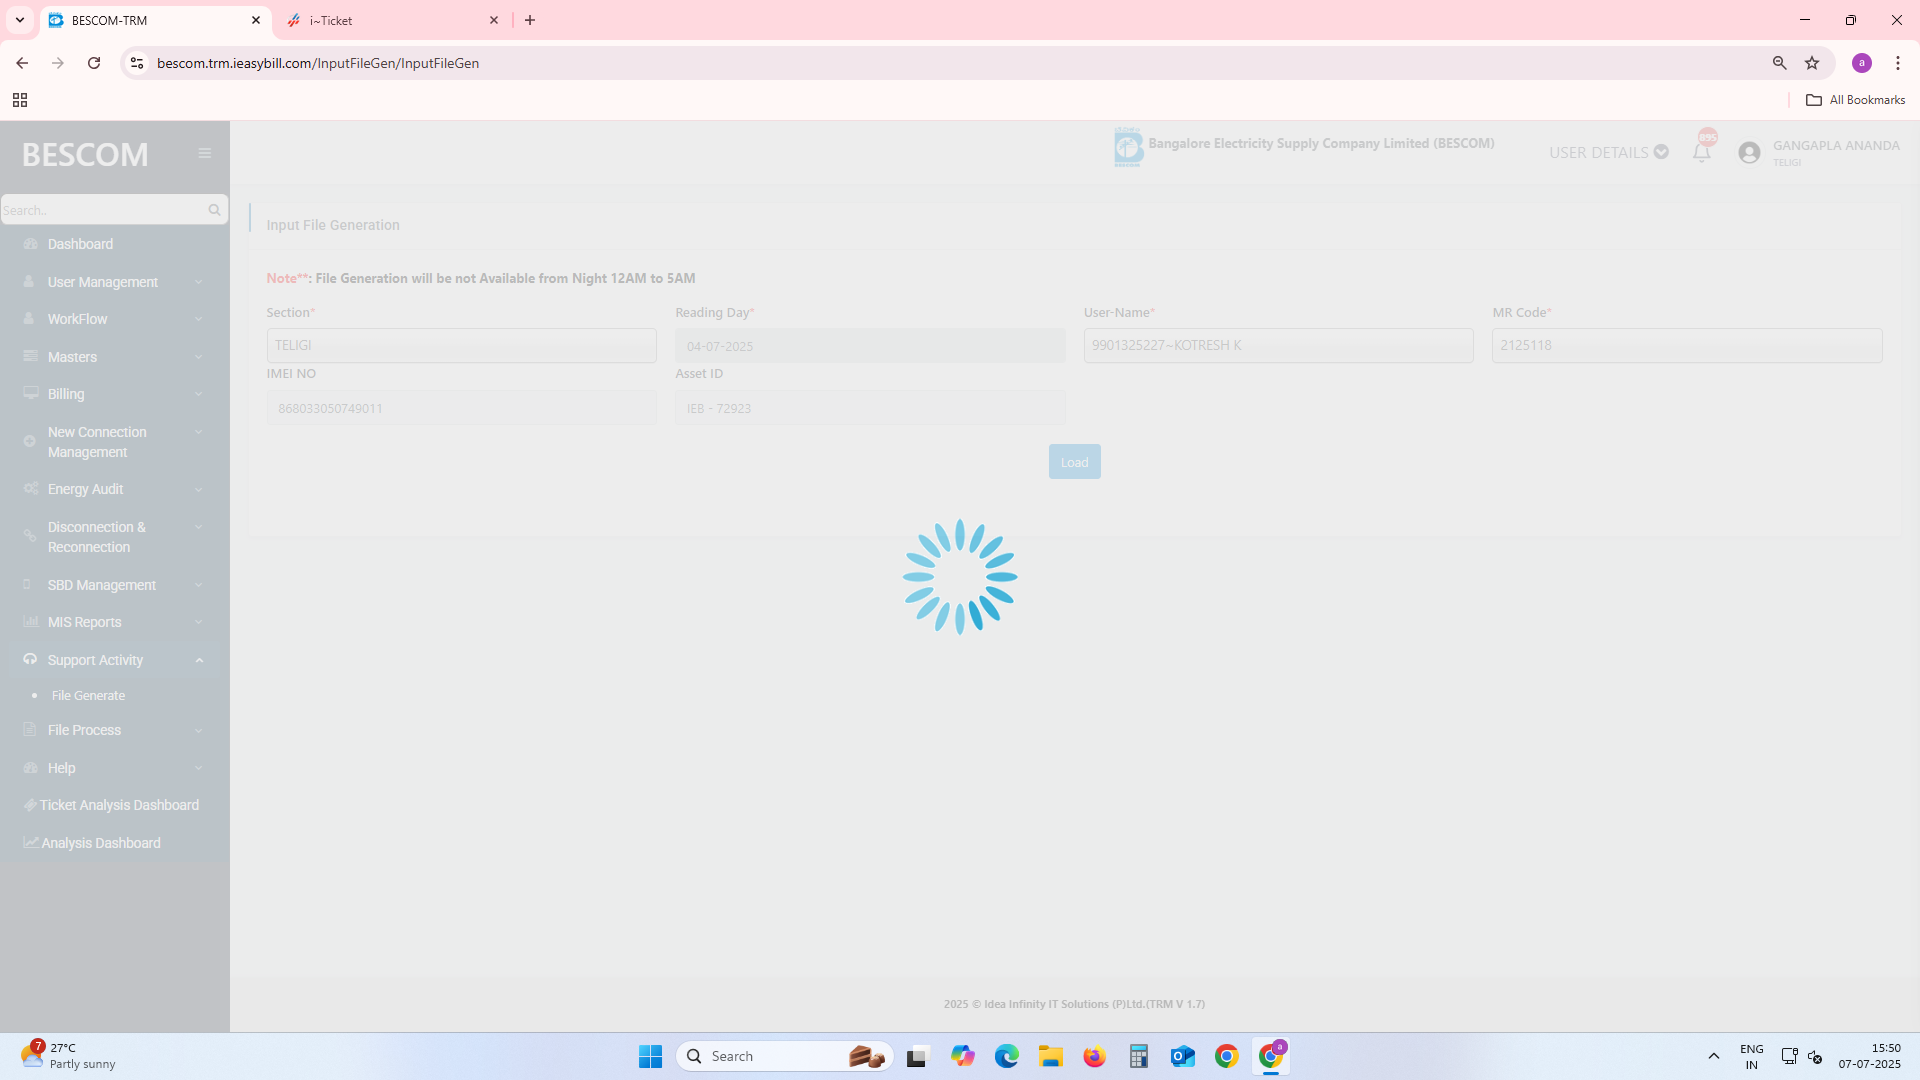This screenshot has height=1080, width=1920.
Task: Open Windows Start menu
Action: [650, 1056]
